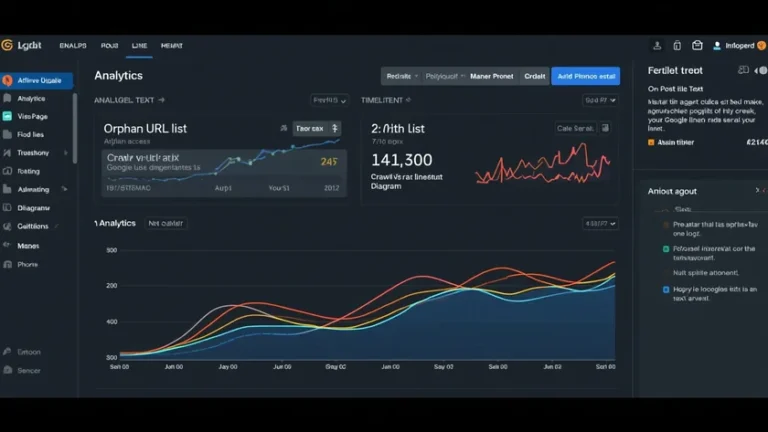Click the orange icon on Atfieve Dgaile
The image size is (768, 432).
[7, 80]
